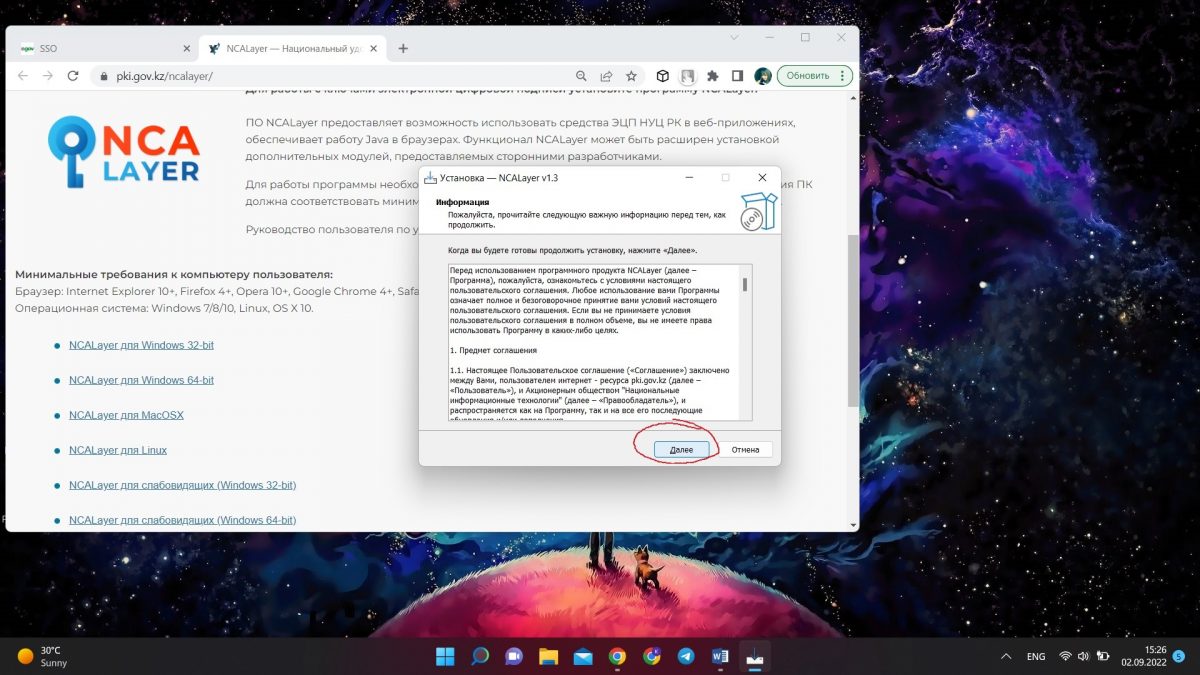Open the Chrome profile avatar
Image resolution: width=1200 pixels, height=675 pixels.
pos(763,76)
